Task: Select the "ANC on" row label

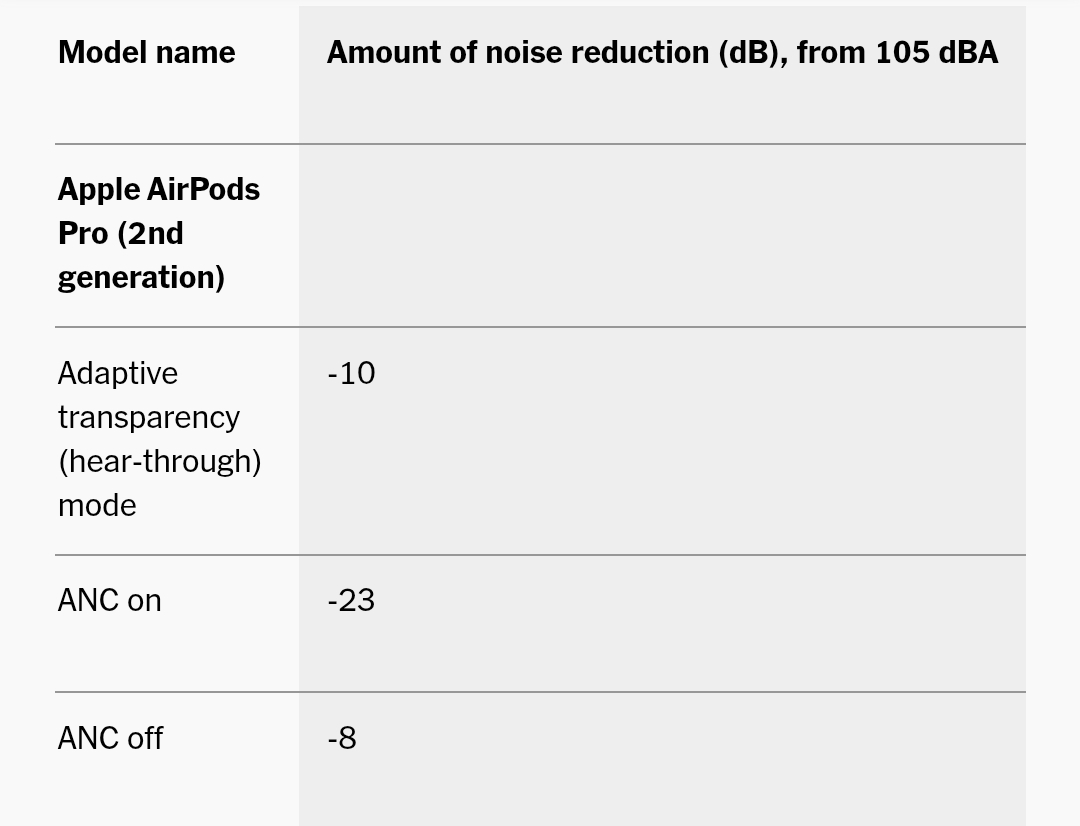Action: (x=110, y=600)
